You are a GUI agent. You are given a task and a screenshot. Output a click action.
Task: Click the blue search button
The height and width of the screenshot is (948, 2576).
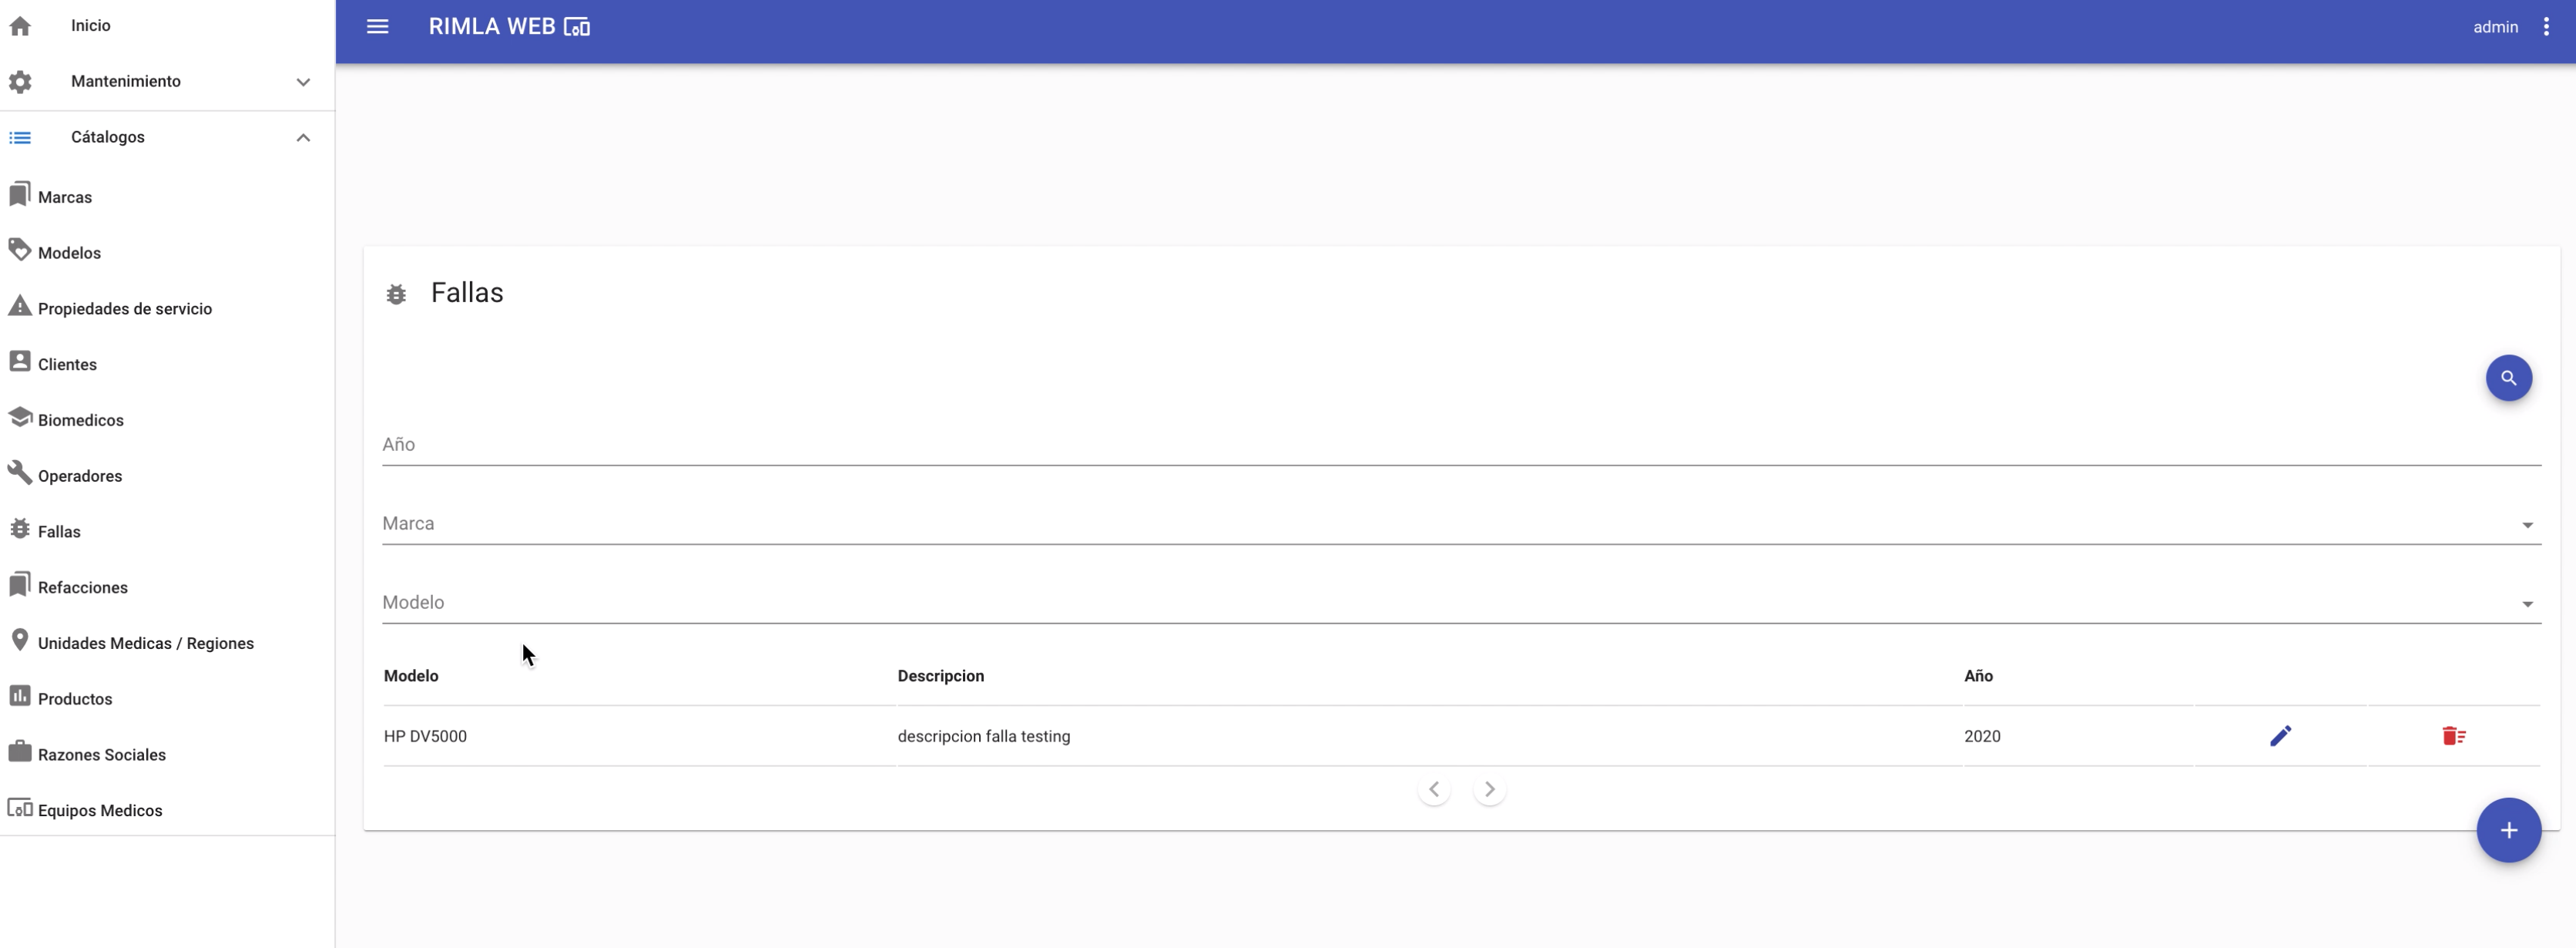(2508, 378)
